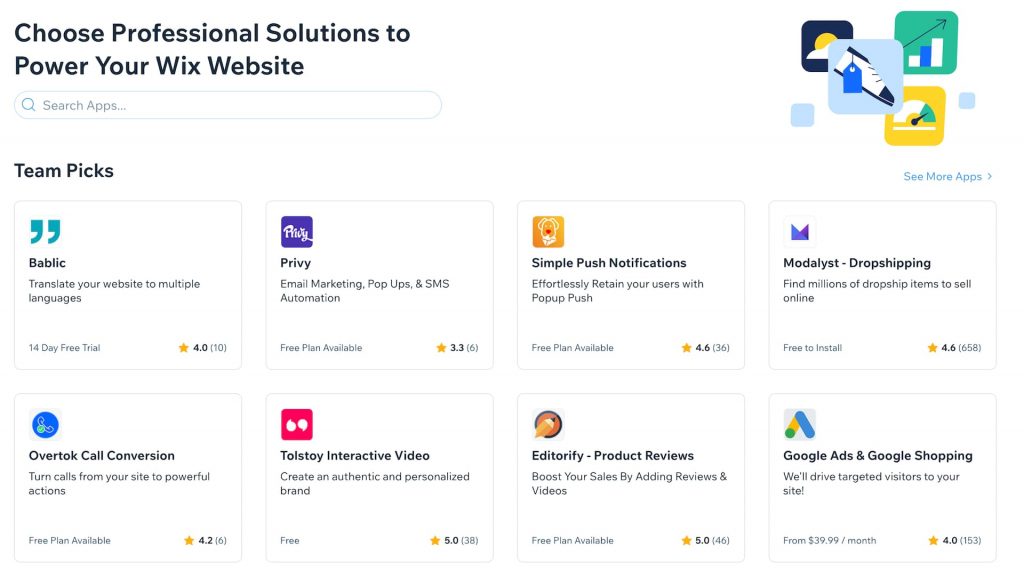This screenshot has width=1024, height=586.
Task: Click the Bablic quotation marks icon
Action: [x=45, y=232]
